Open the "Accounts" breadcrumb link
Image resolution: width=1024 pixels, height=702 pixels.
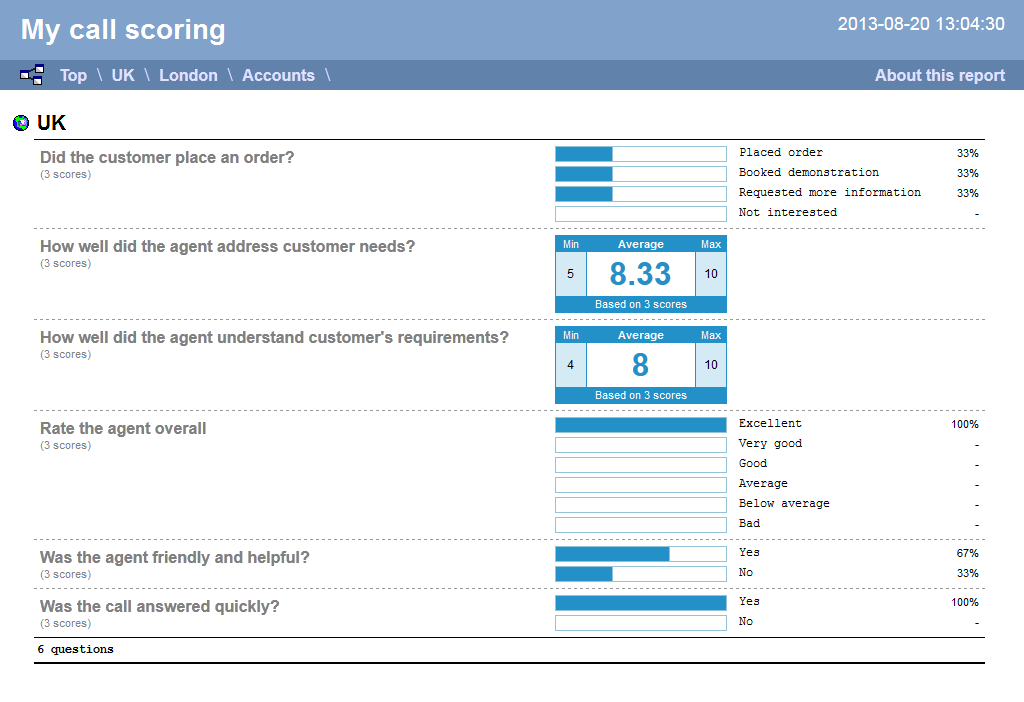(x=278, y=75)
